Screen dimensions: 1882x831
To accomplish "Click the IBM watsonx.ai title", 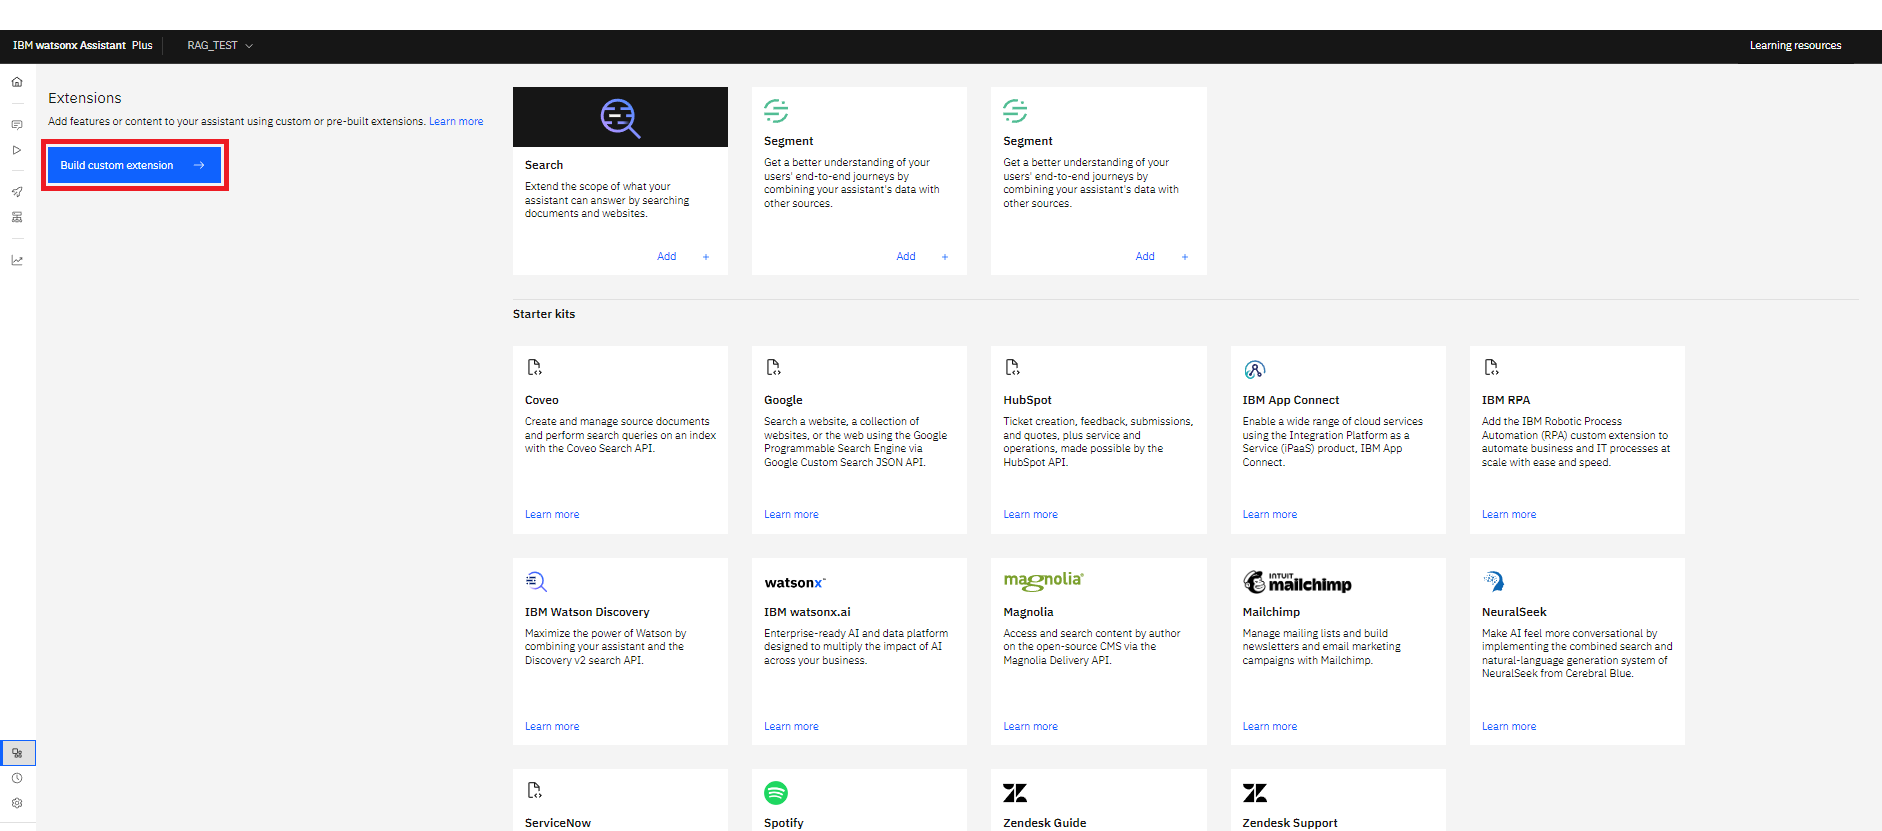I will [807, 612].
